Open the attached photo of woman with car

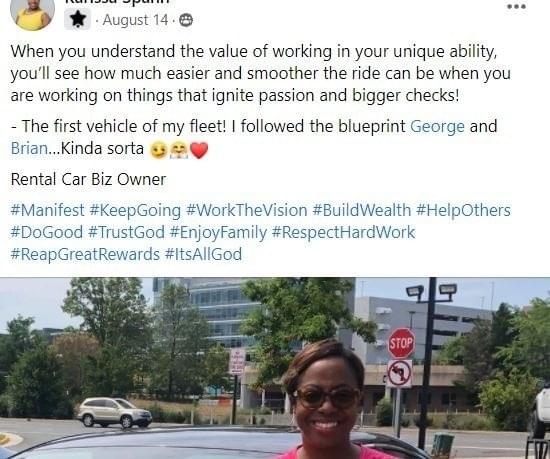[275, 368]
